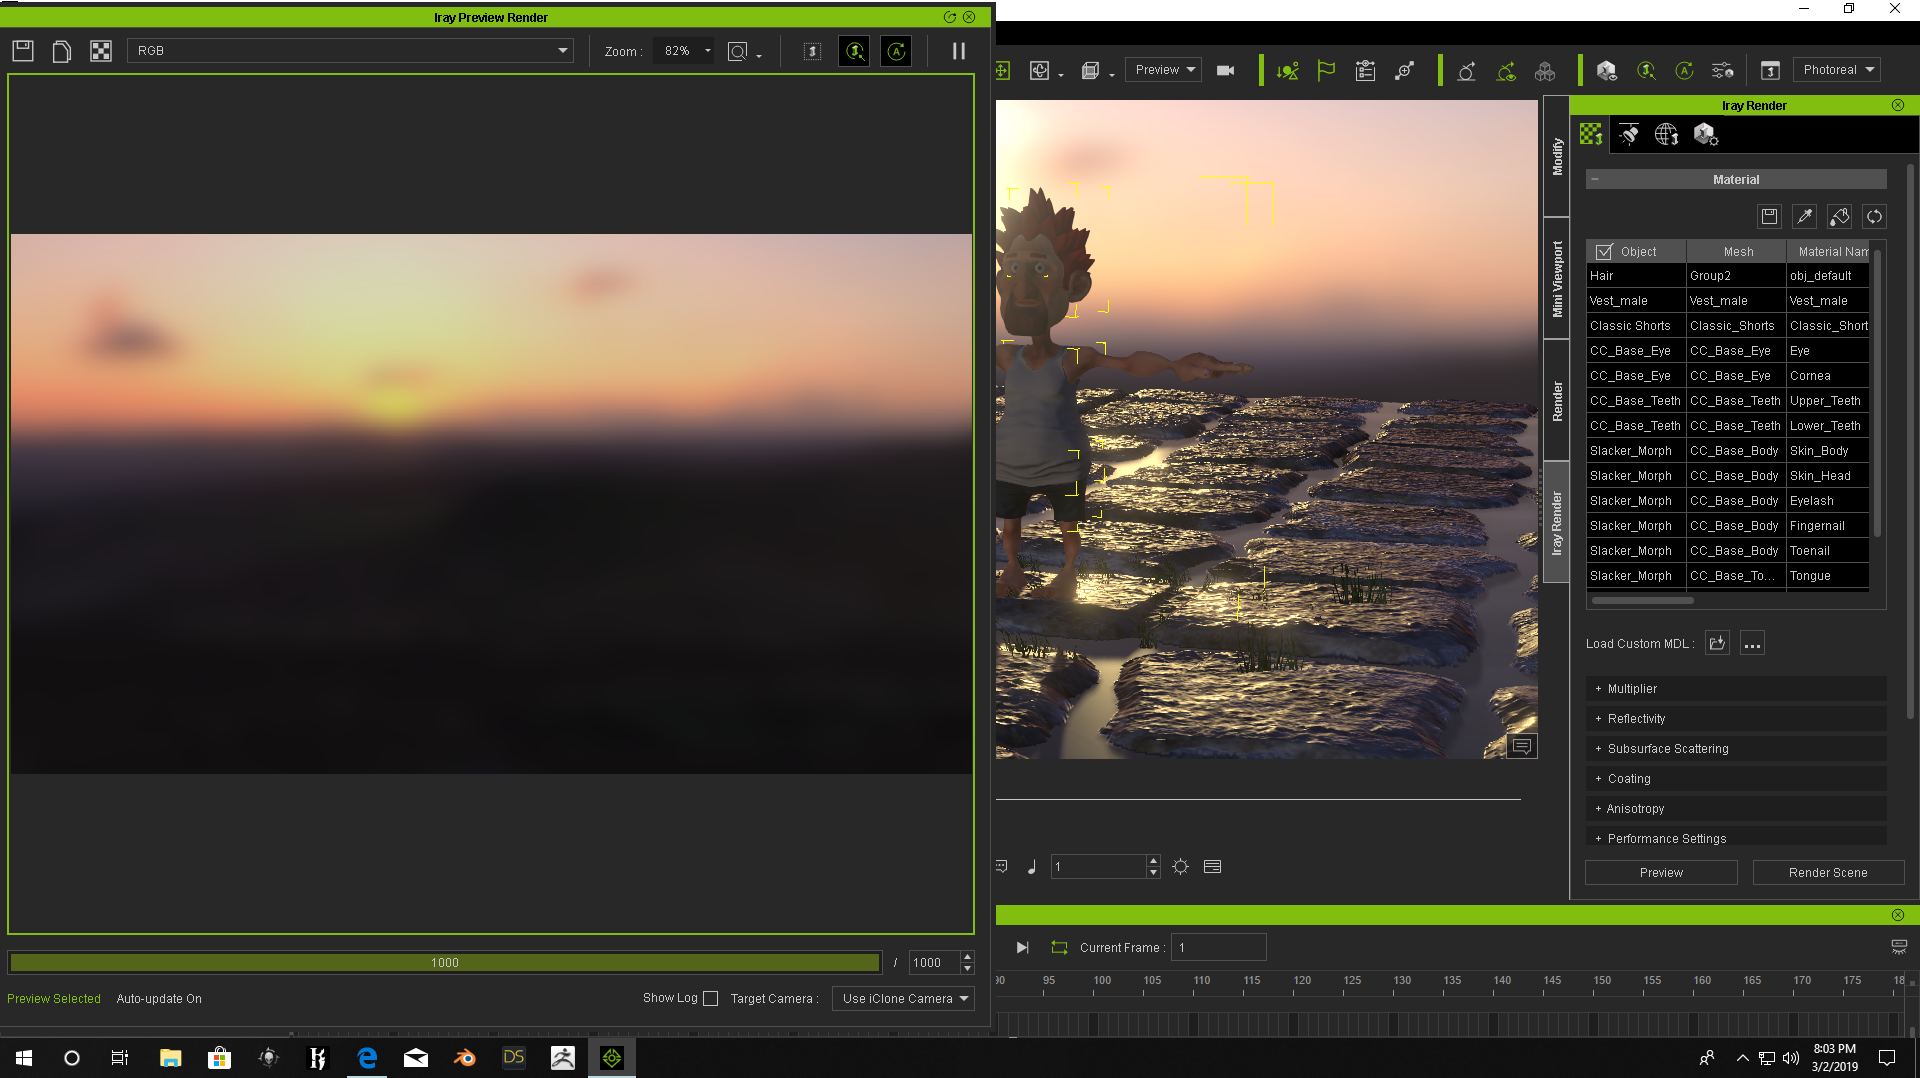Screen dimensions: 1920x1078
Task: Click the refresh material list icon
Action: click(1874, 216)
